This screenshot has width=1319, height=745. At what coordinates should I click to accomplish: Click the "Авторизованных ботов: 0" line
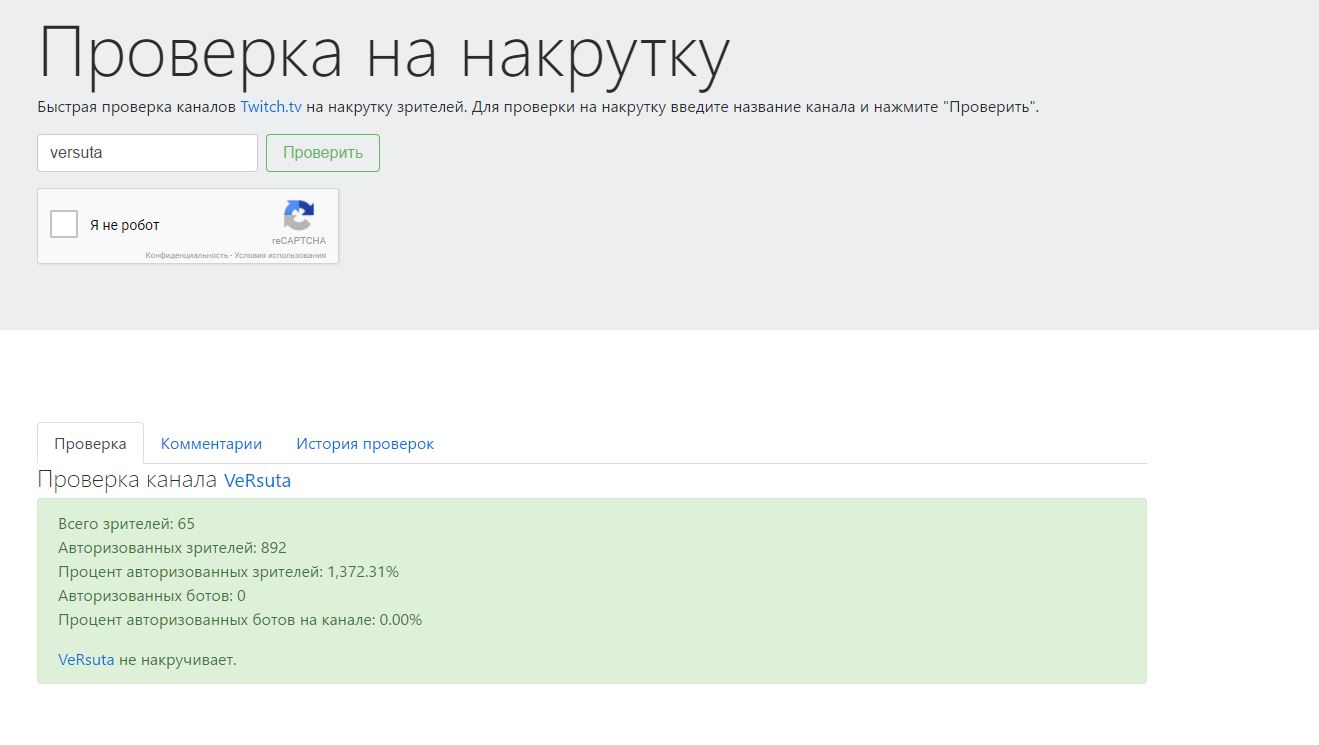151,596
